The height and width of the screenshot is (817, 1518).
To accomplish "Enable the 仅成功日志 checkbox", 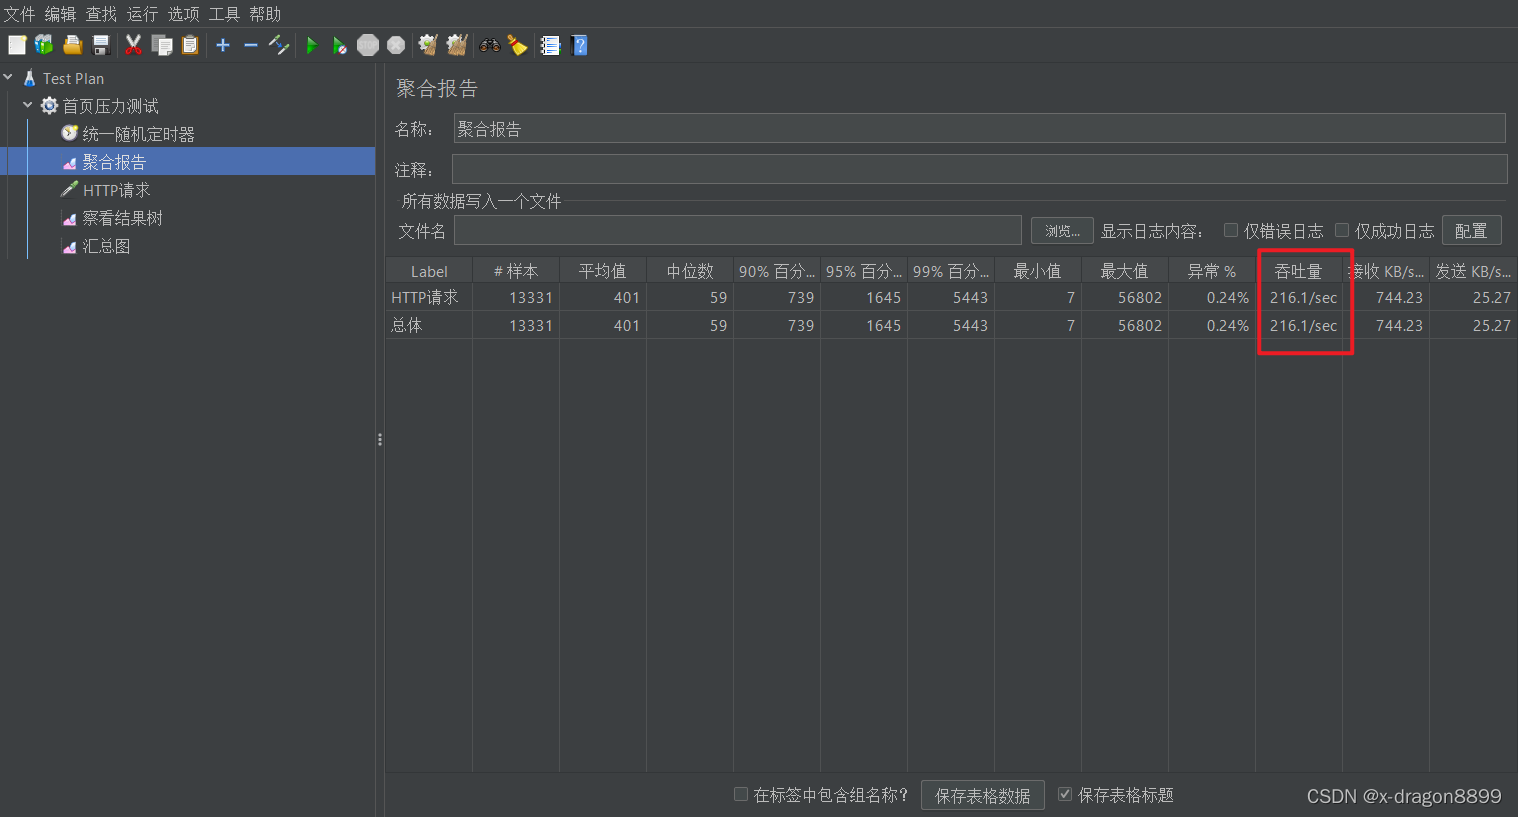I will click(x=1342, y=230).
